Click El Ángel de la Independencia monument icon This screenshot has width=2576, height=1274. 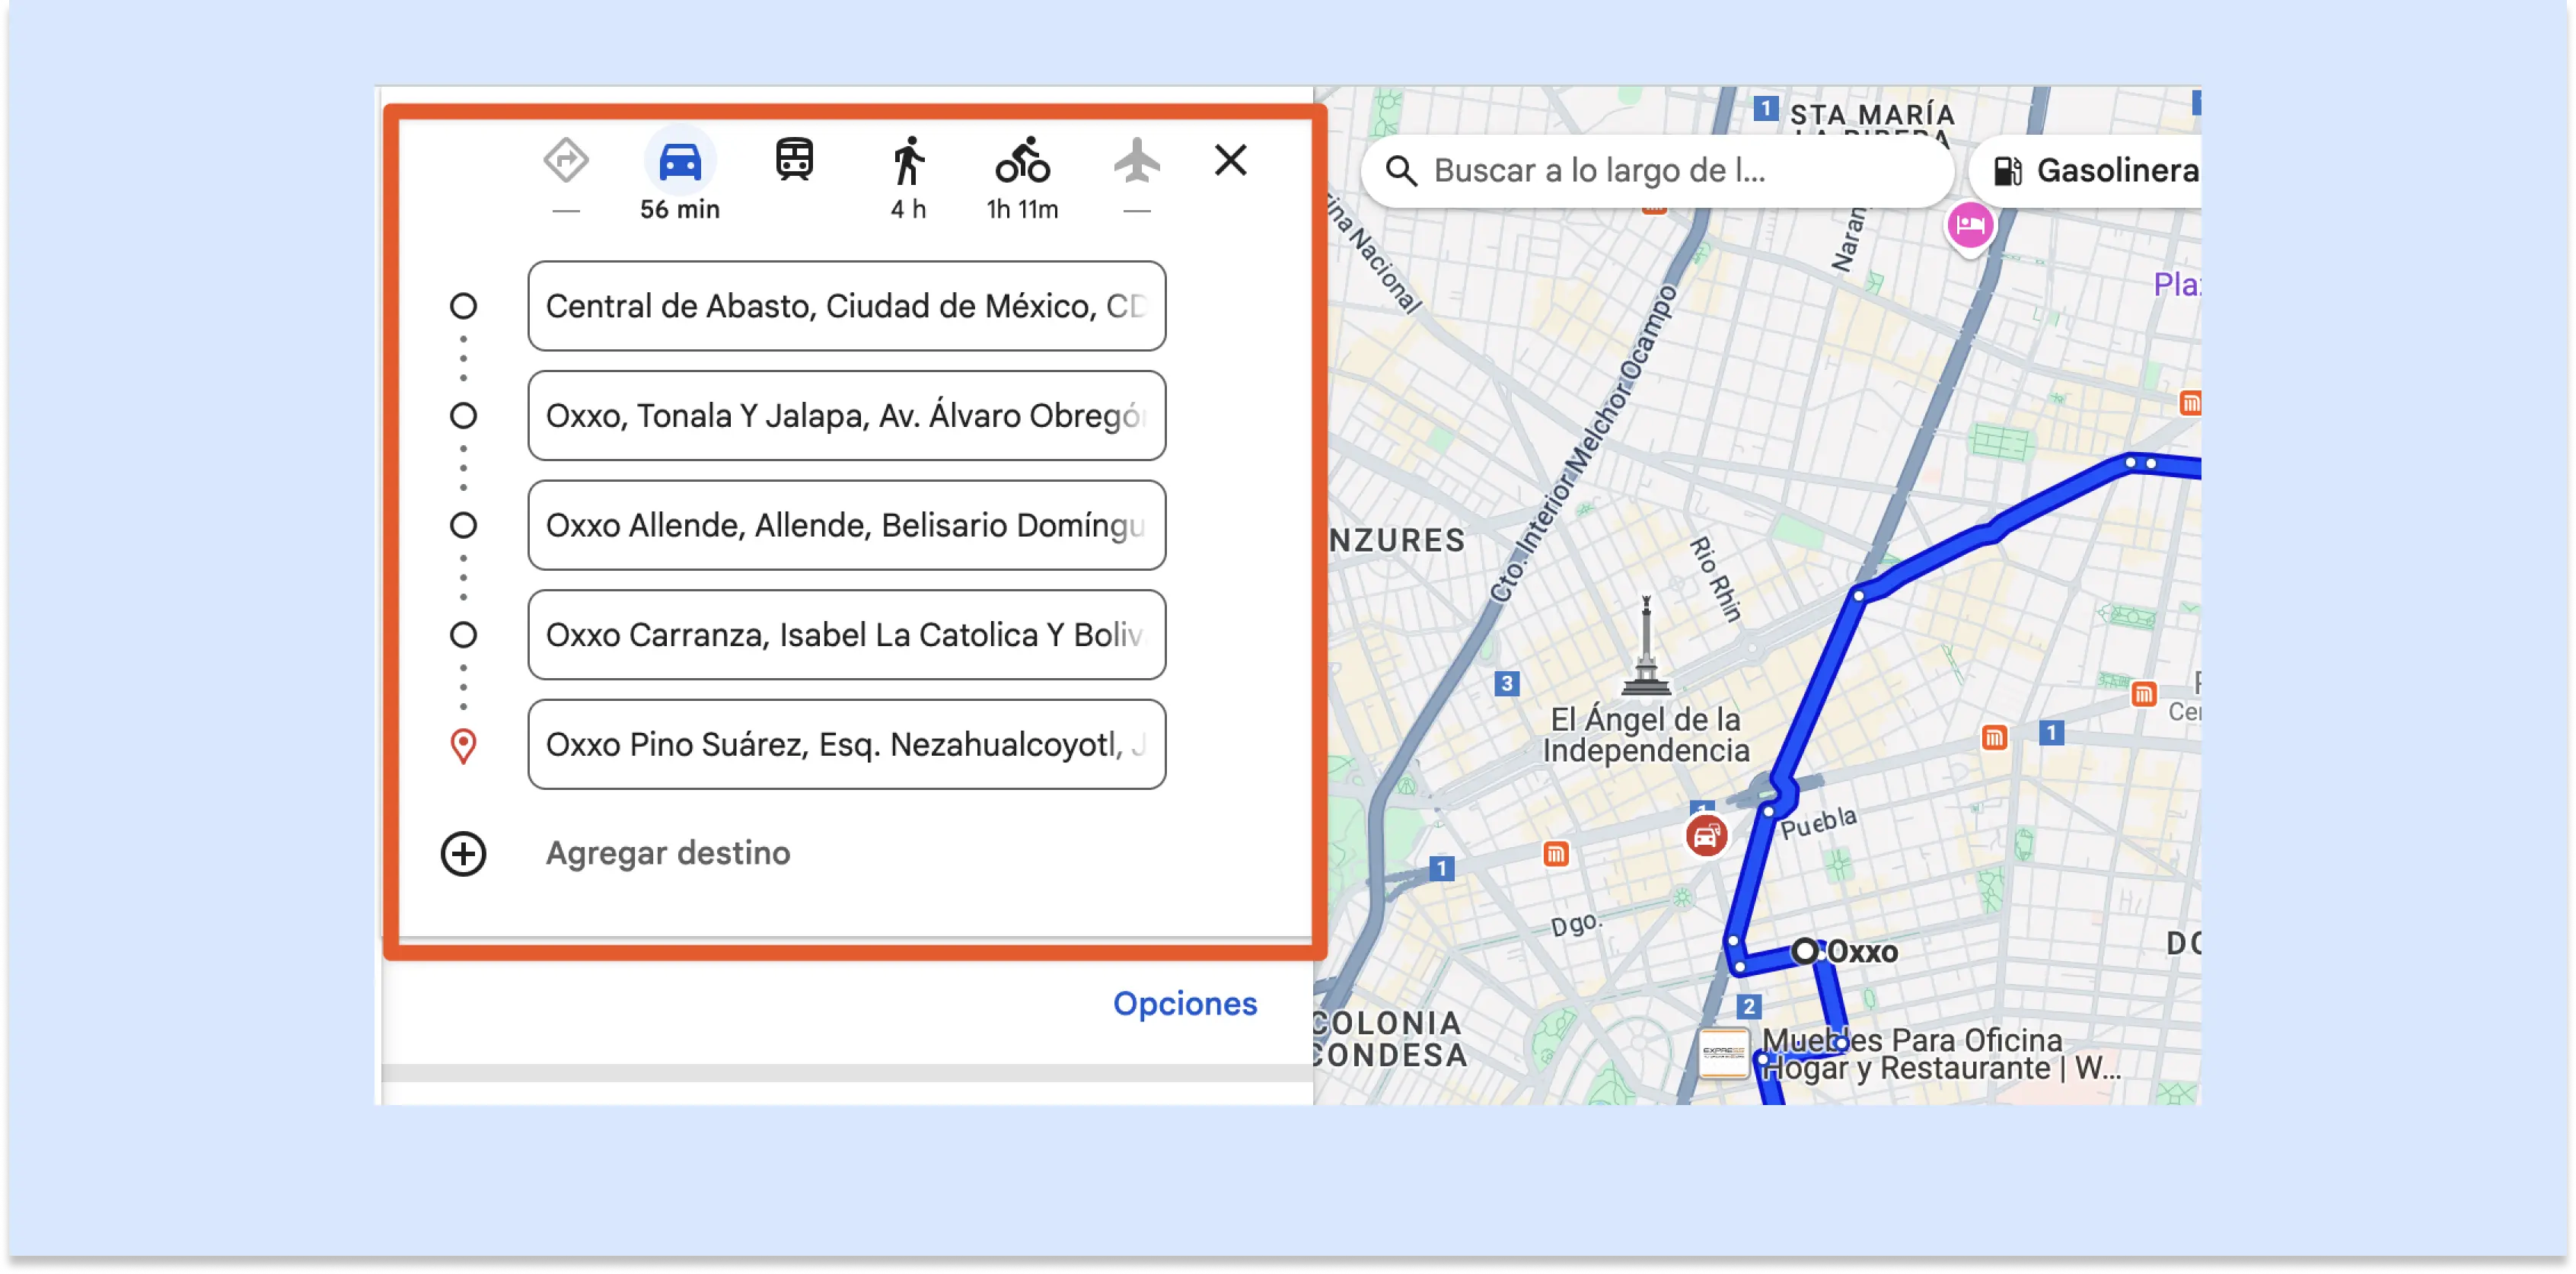pyautogui.click(x=1645, y=645)
